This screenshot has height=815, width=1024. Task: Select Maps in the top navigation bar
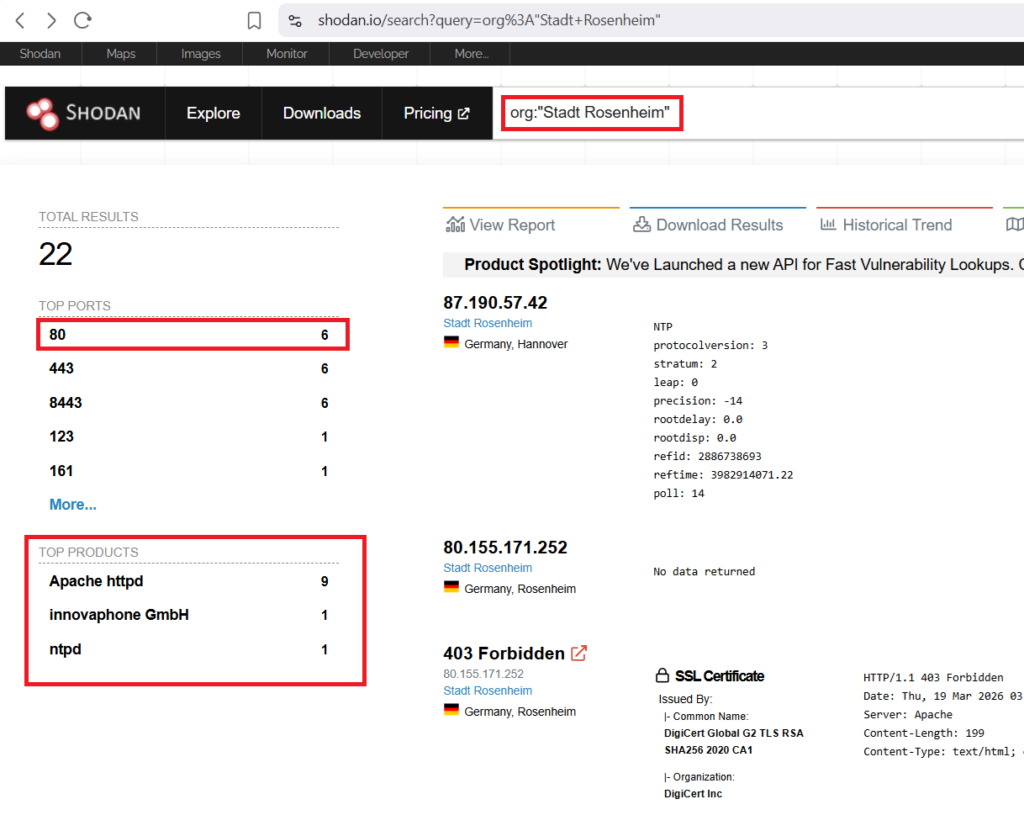[121, 54]
